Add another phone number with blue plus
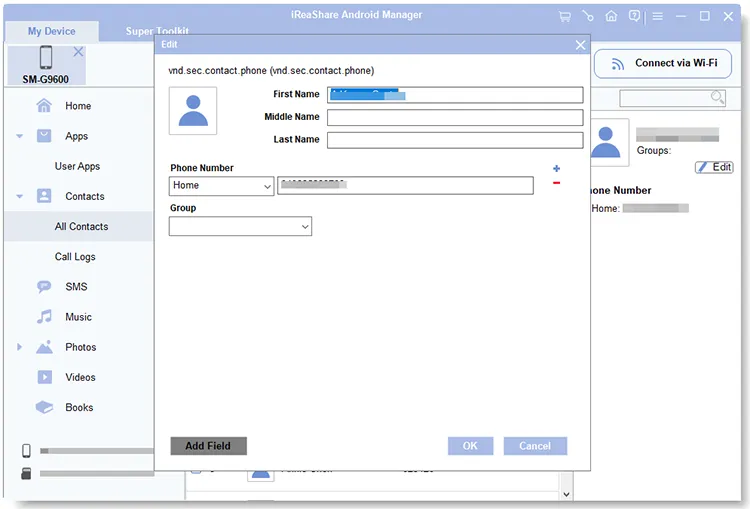750x509 pixels. [x=556, y=168]
